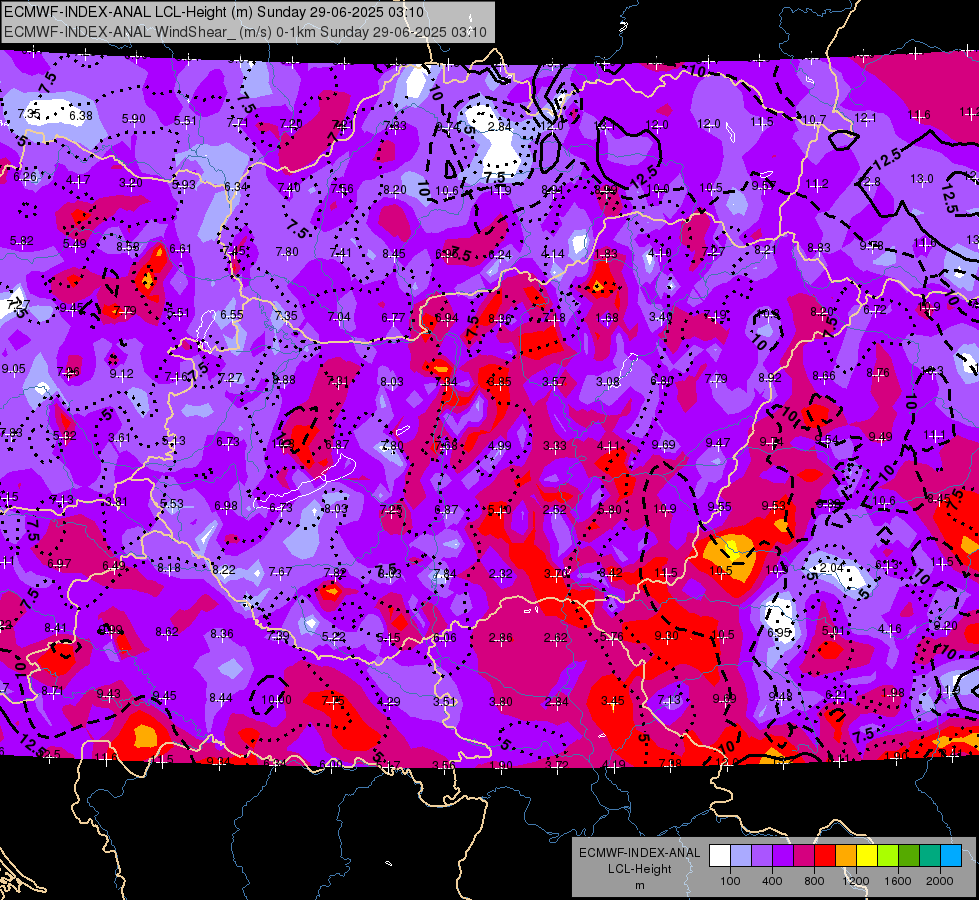Click the magenta legend swatch left of 800
Image resolution: width=979 pixels, height=900 pixels.
click(x=804, y=856)
